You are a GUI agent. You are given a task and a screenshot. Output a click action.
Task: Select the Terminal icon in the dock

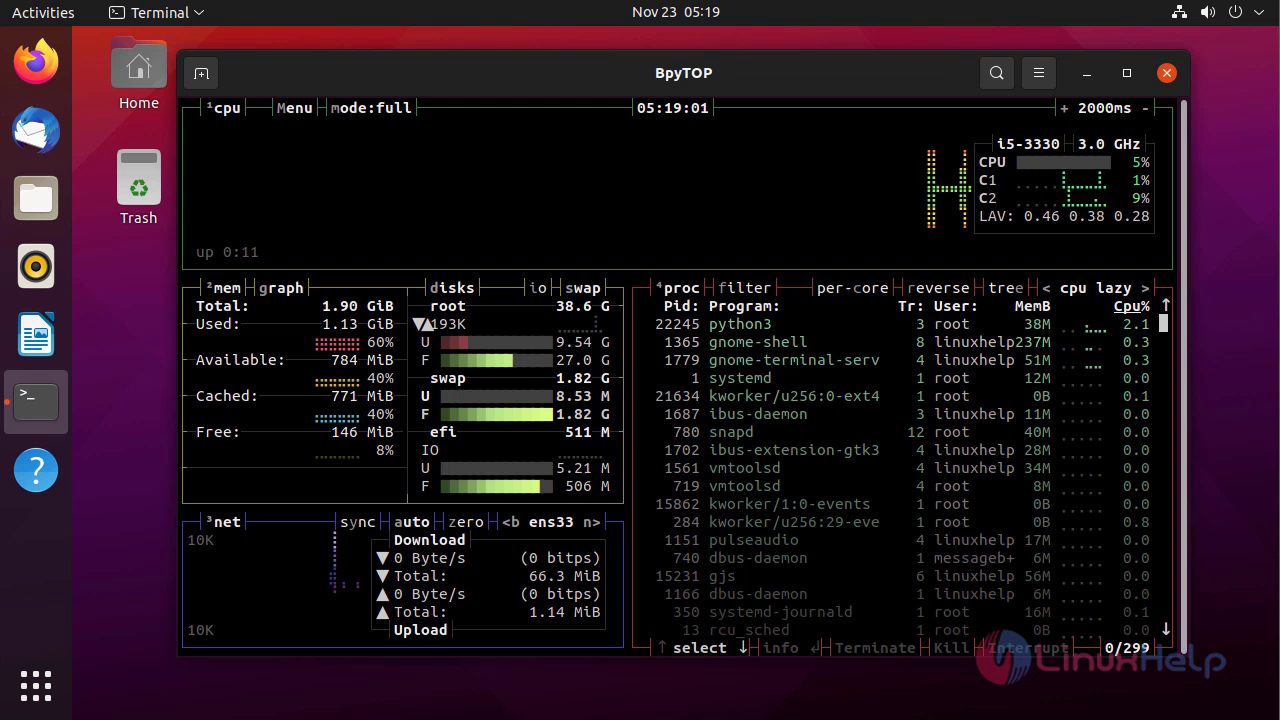36,402
